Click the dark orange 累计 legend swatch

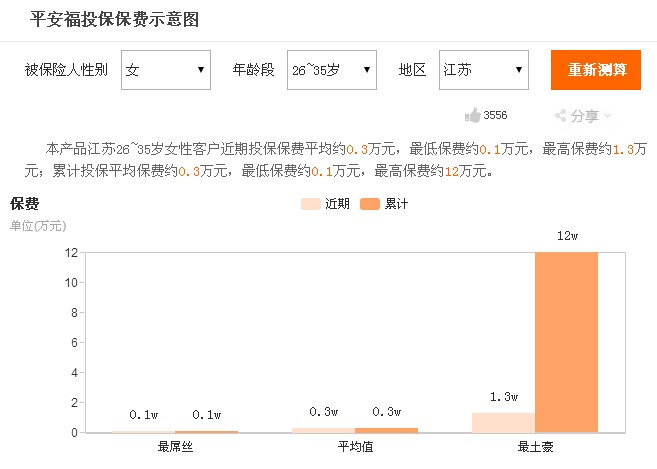pyautogui.click(x=370, y=204)
